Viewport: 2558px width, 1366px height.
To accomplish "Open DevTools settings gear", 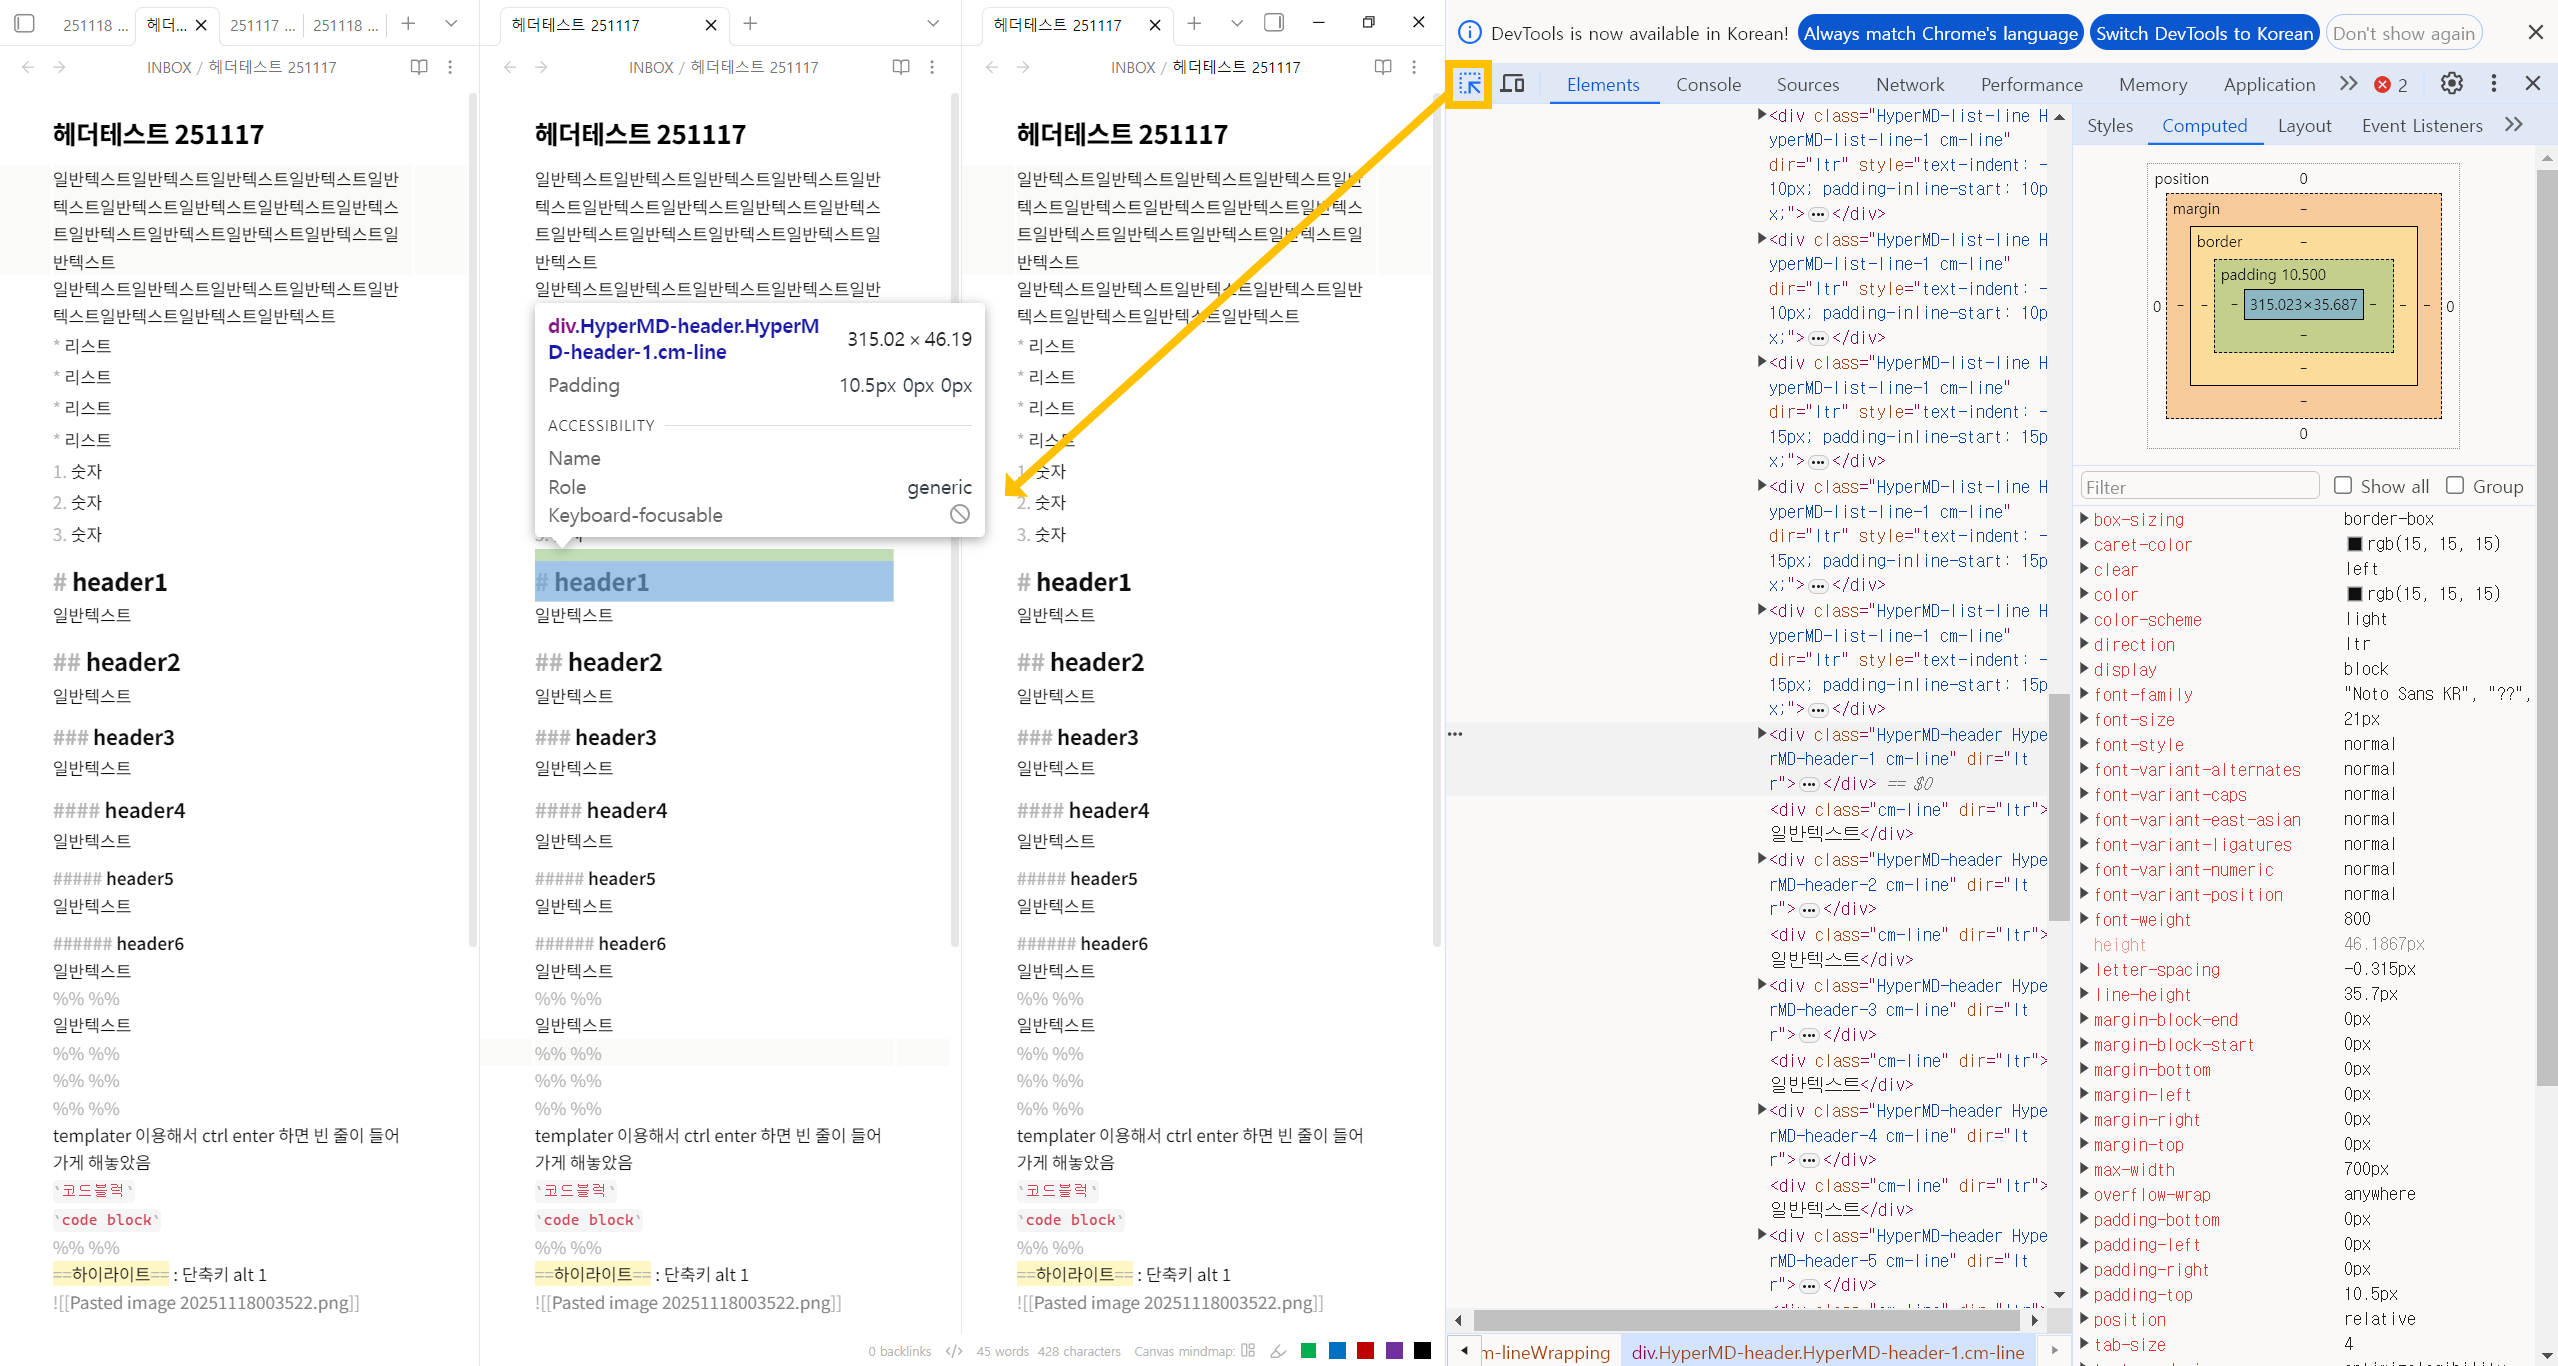I will tap(2451, 84).
